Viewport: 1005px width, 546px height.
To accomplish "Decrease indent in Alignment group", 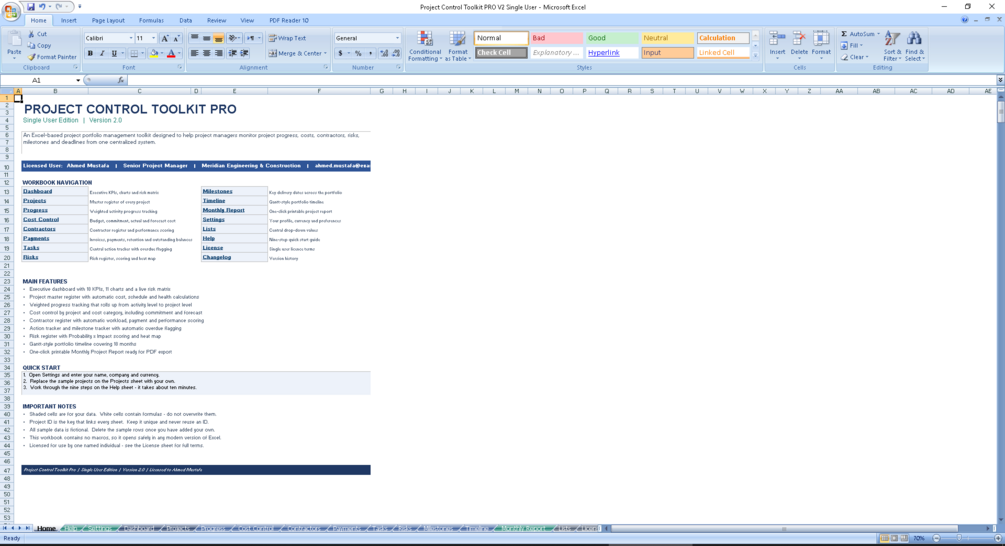I will tap(233, 53).
